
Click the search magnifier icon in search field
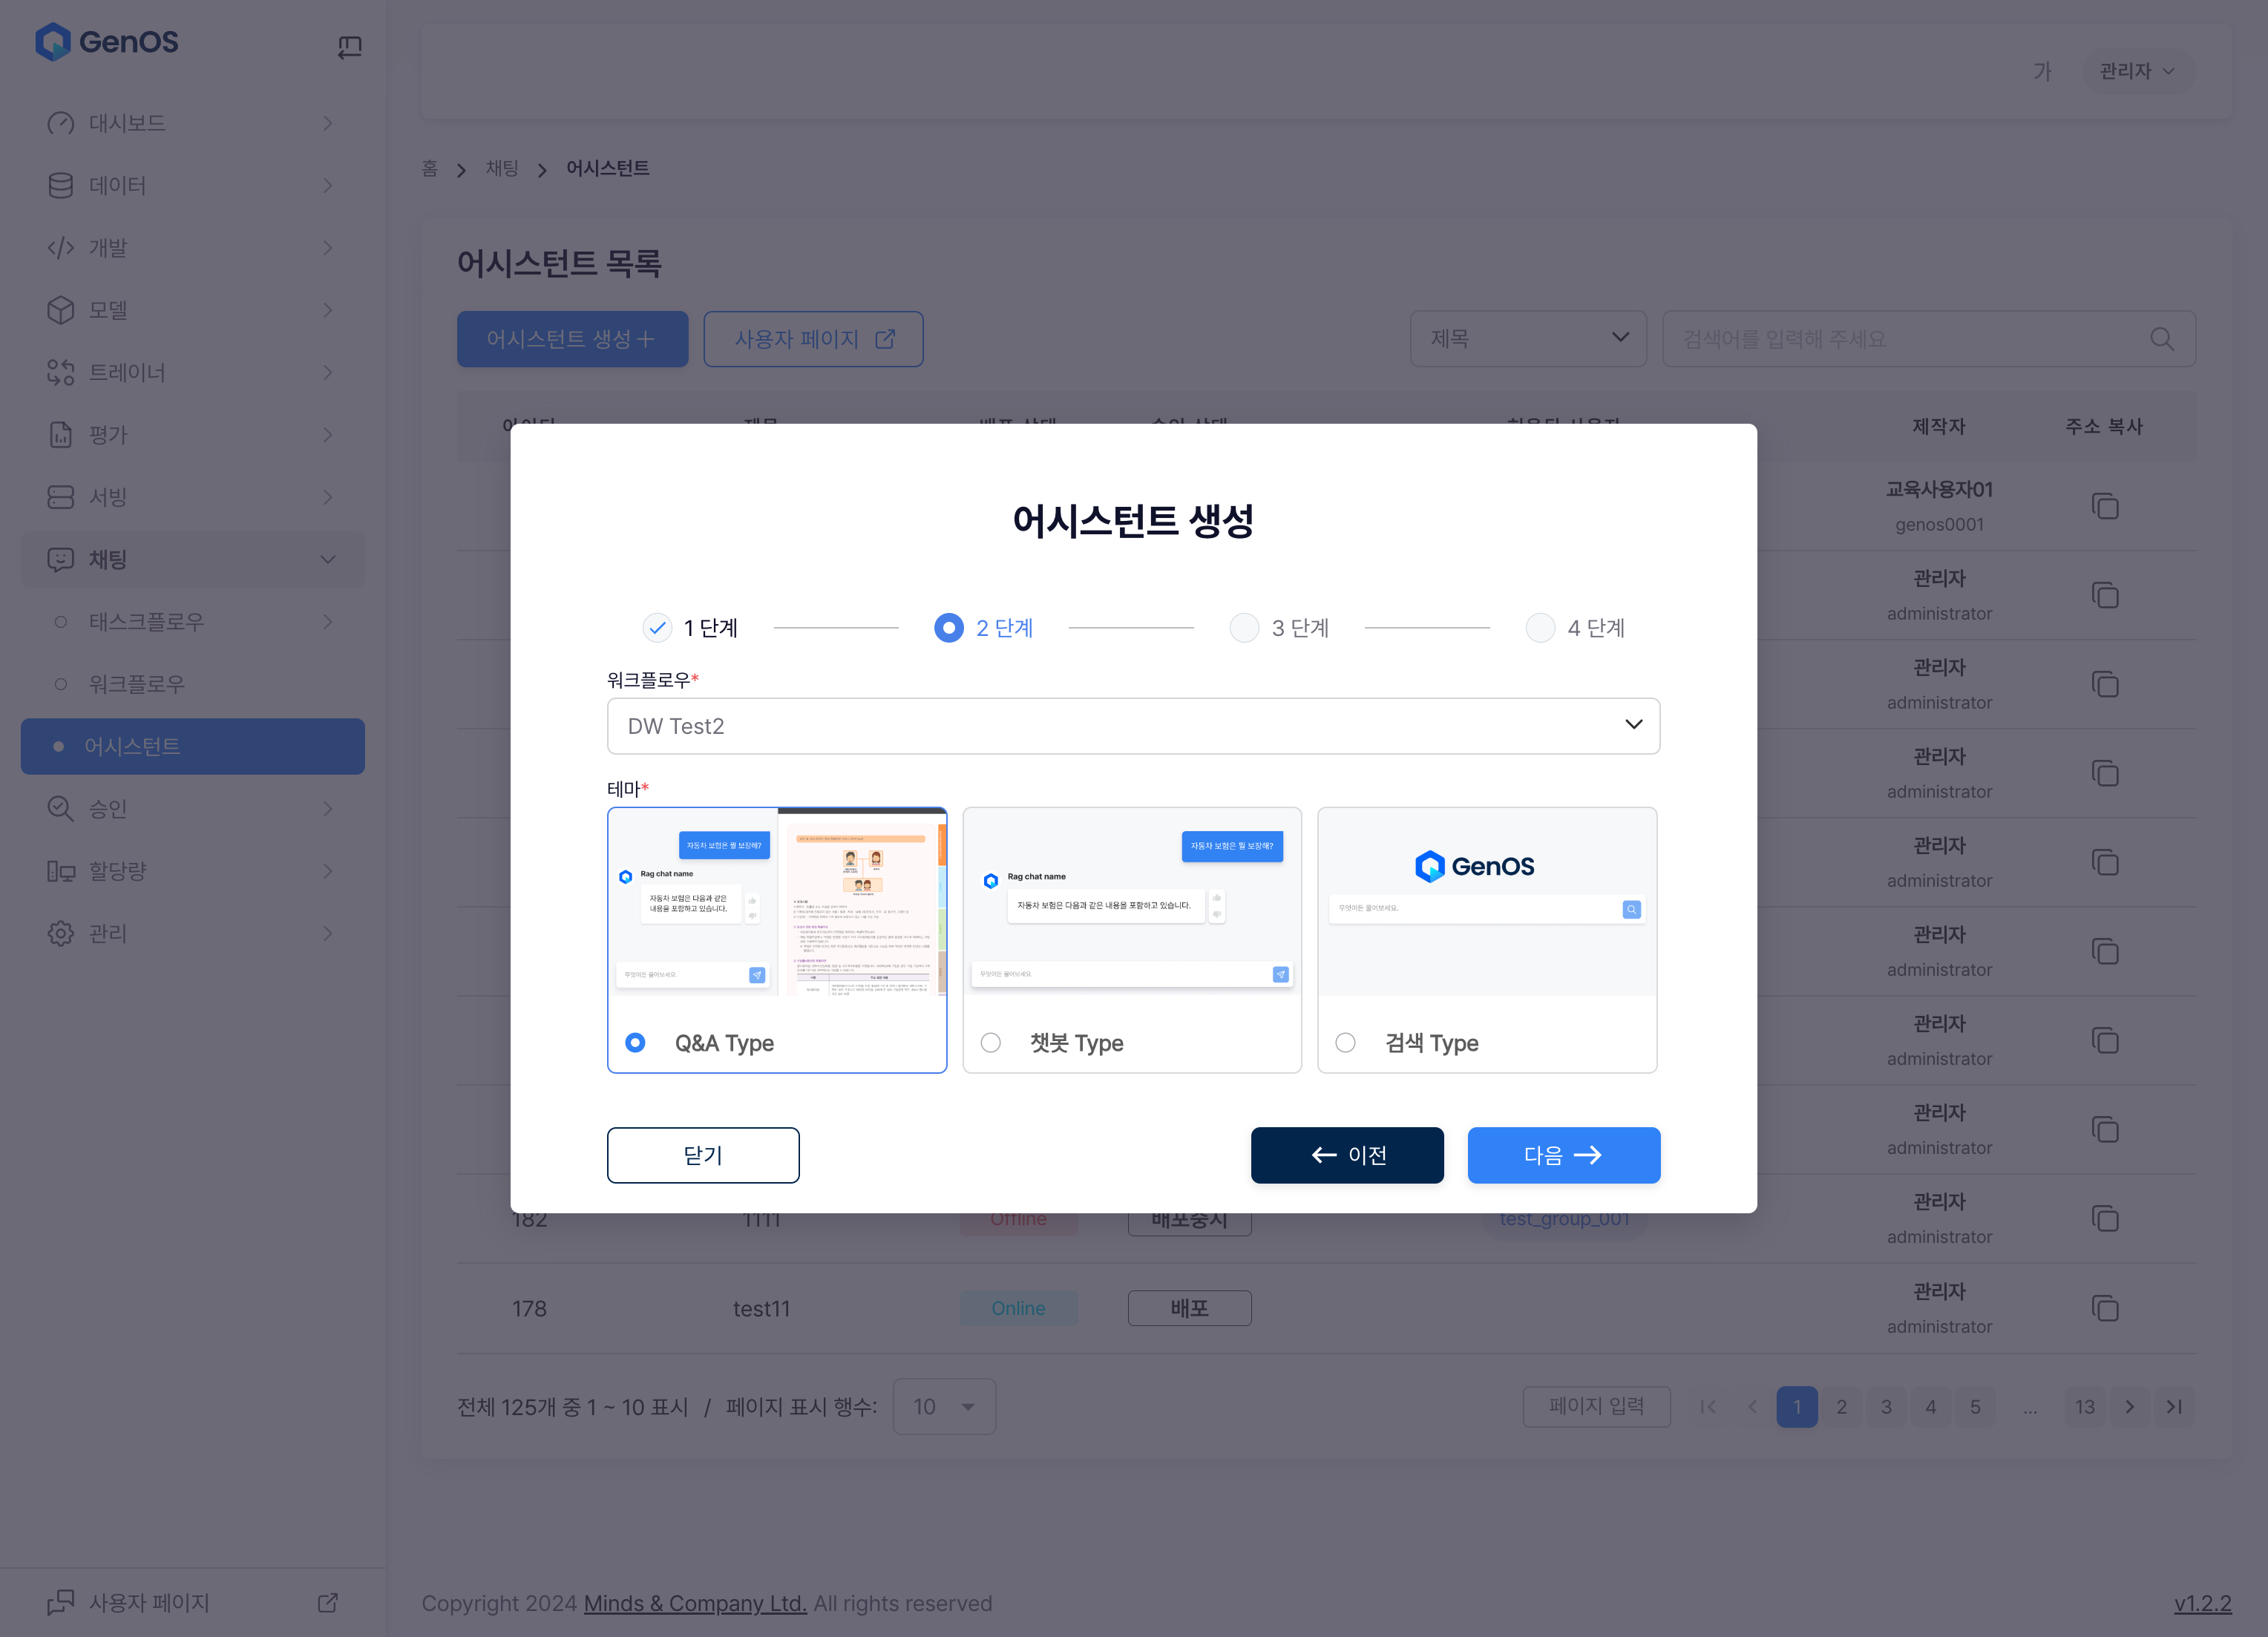[2161, 339]
